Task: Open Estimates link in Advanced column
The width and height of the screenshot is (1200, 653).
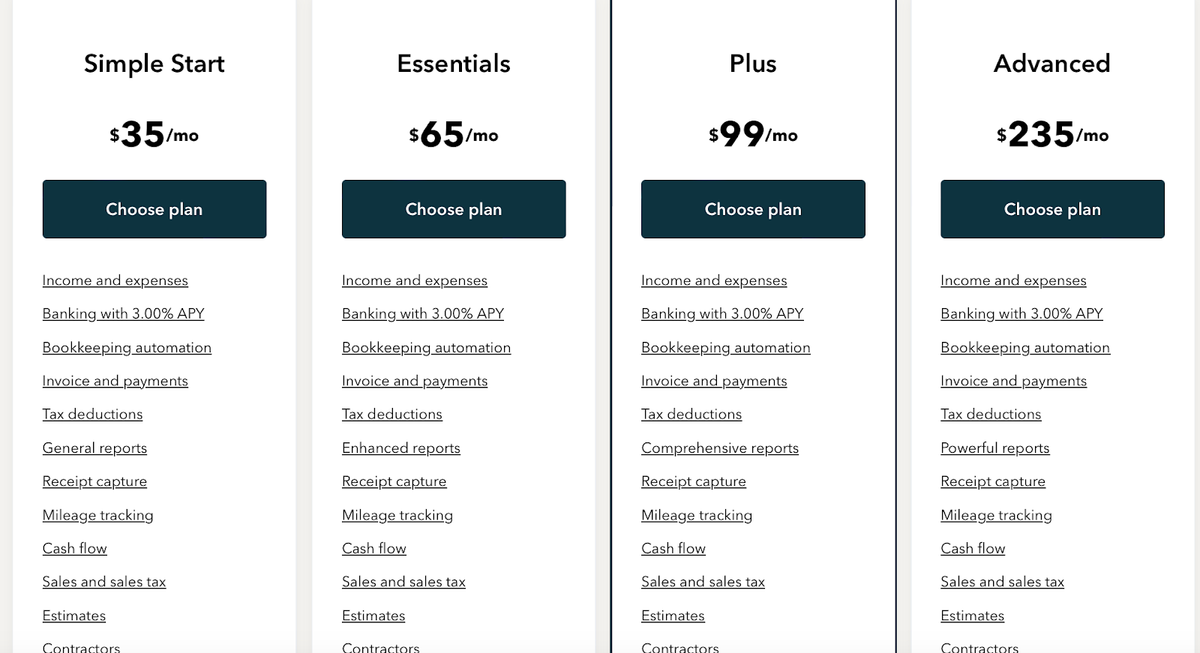Action: tap(972, 616)
